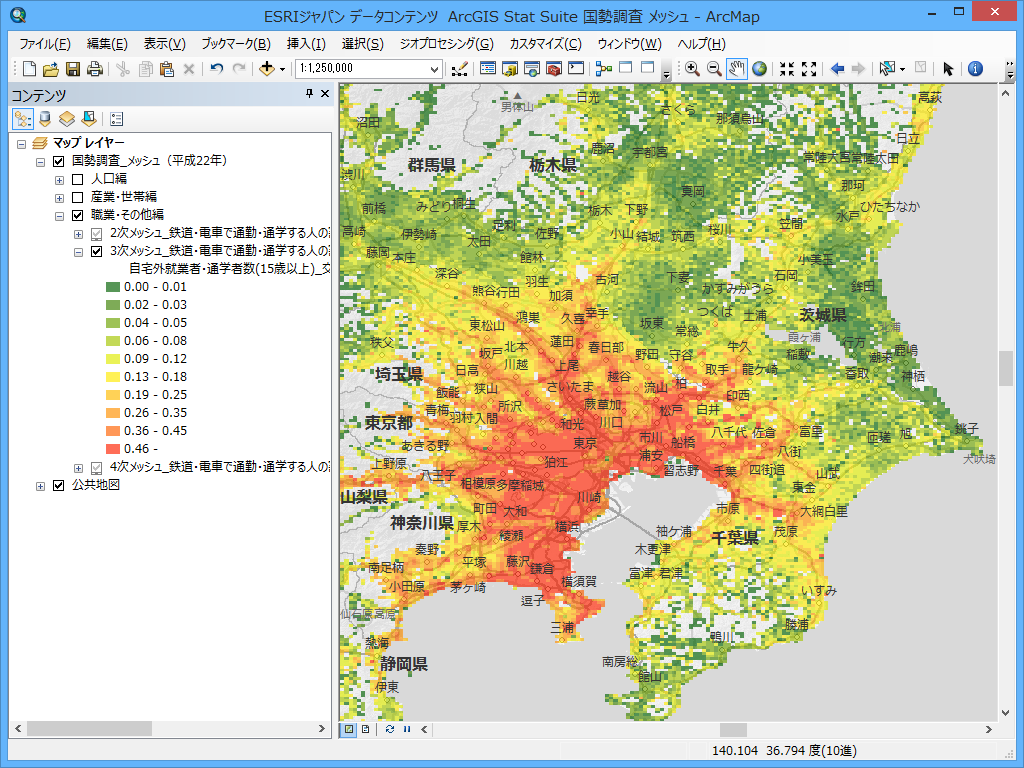Image resolution: width=1024 pixels, height=768 pixels.
Task: Open the ブックマーク(B) menu
Action: 235,44
